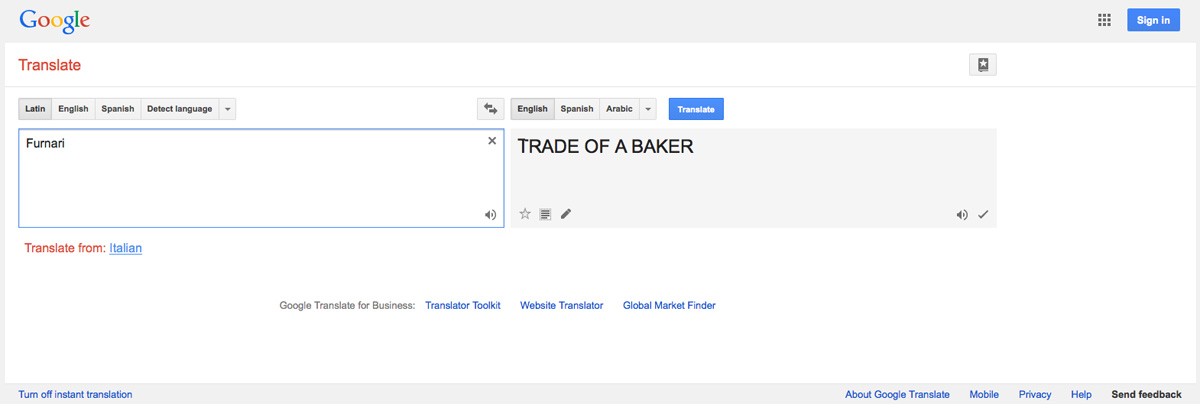Choose Arabic as target language
This screenshot has height=405, width=1200.
(x=620, y=109)
